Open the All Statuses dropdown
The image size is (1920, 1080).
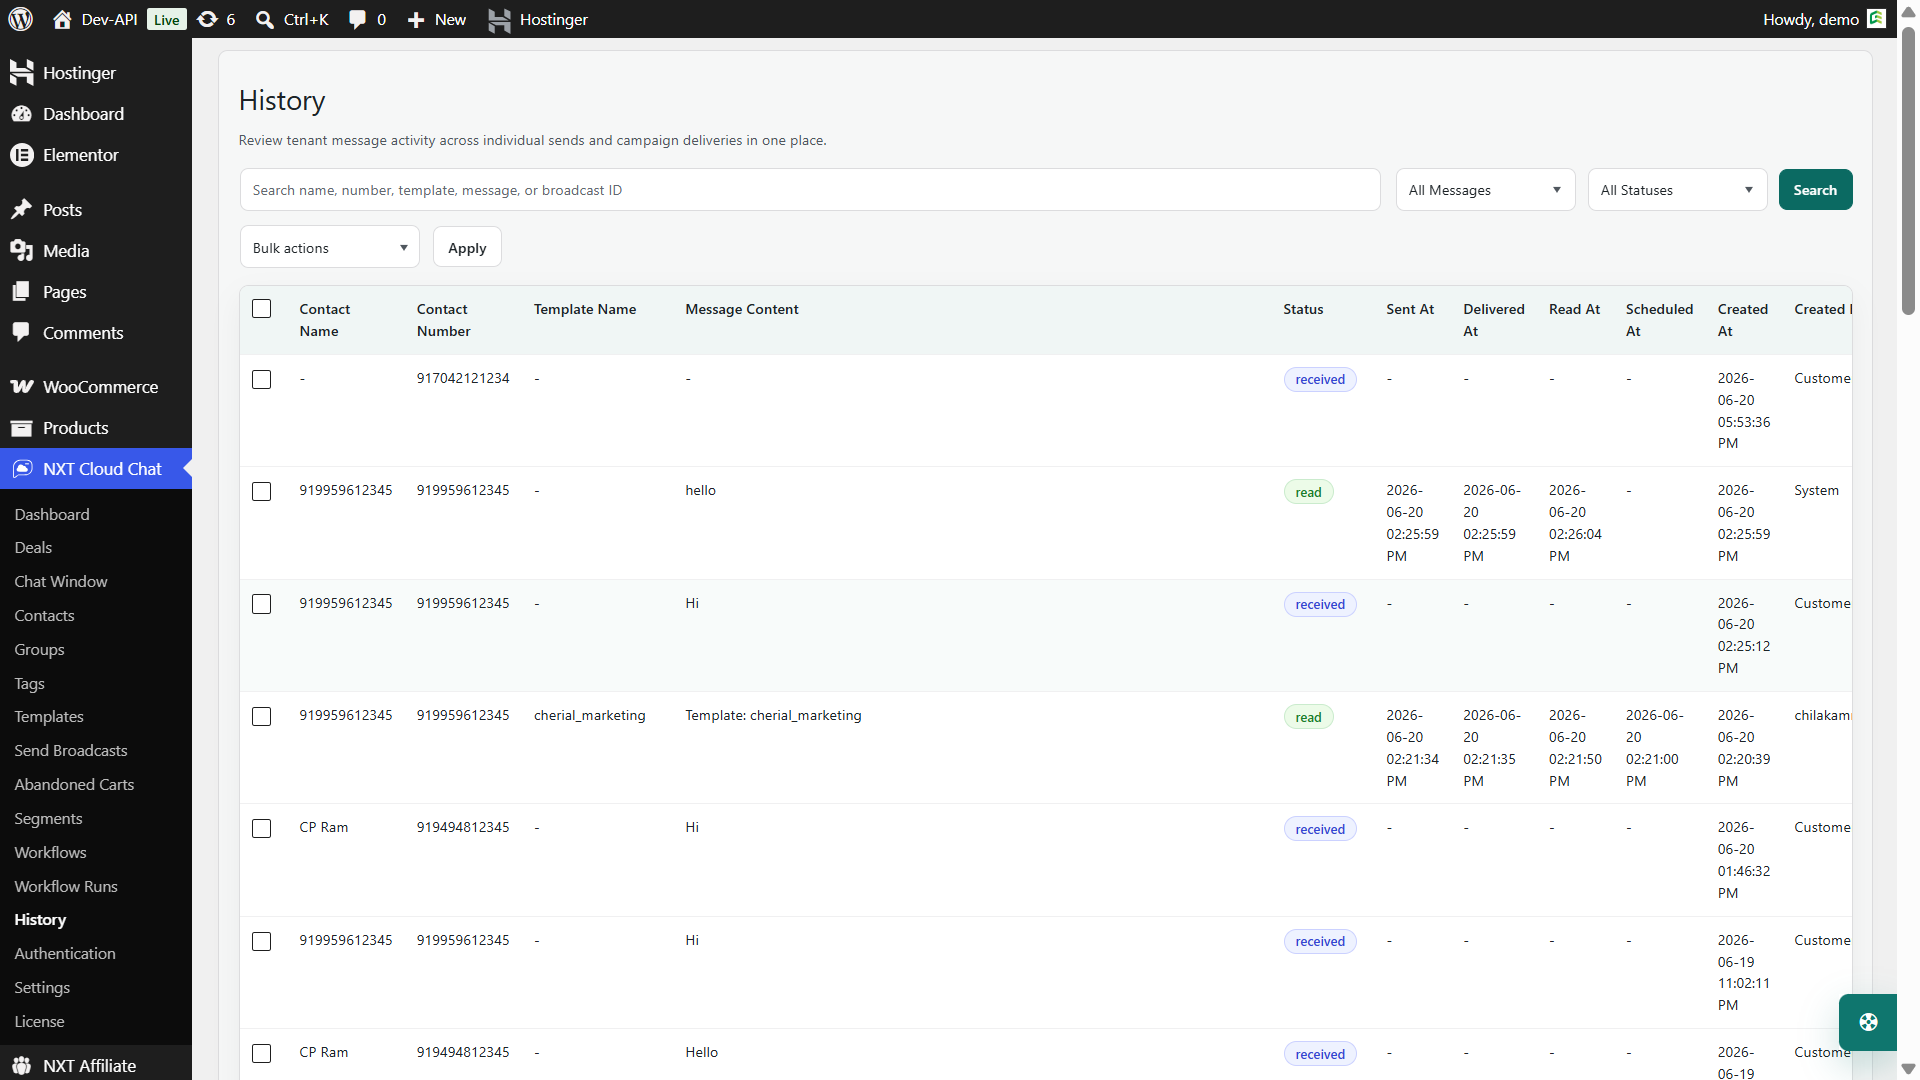point(1677,190)
